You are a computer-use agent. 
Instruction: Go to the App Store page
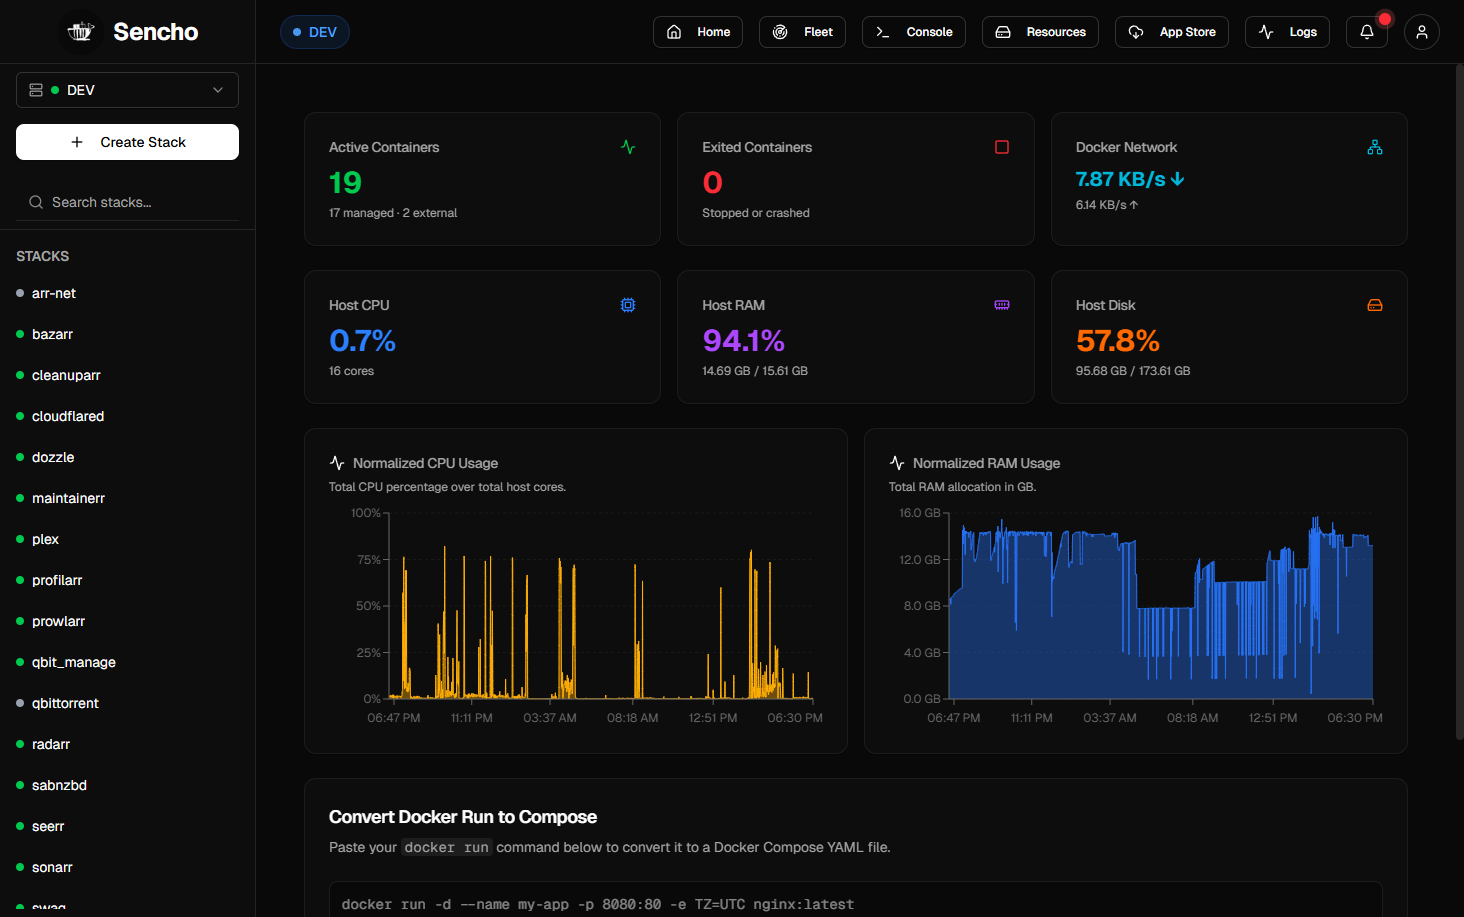[x=1172, y=32]
